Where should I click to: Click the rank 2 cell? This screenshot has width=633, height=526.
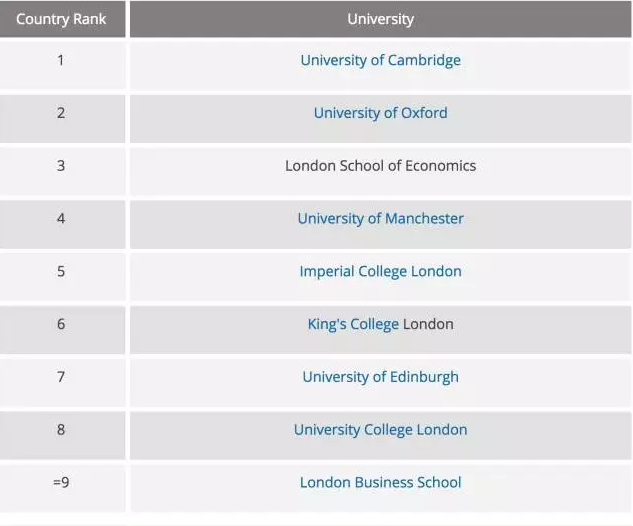tap(61, 113)
